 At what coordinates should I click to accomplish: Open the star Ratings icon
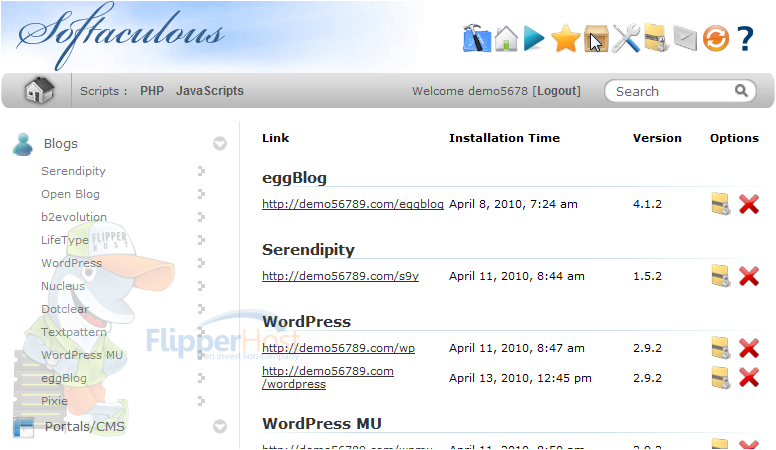coord(565,38)
